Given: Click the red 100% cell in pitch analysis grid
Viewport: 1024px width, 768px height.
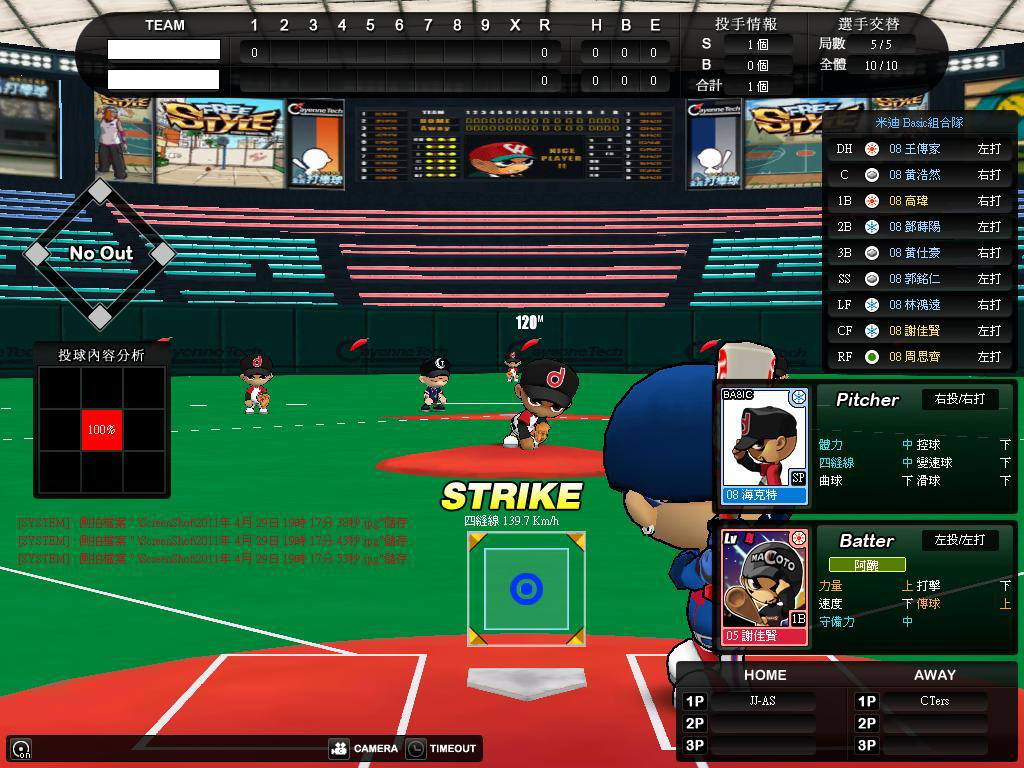Looking at the screenshot, I should 101,430.
